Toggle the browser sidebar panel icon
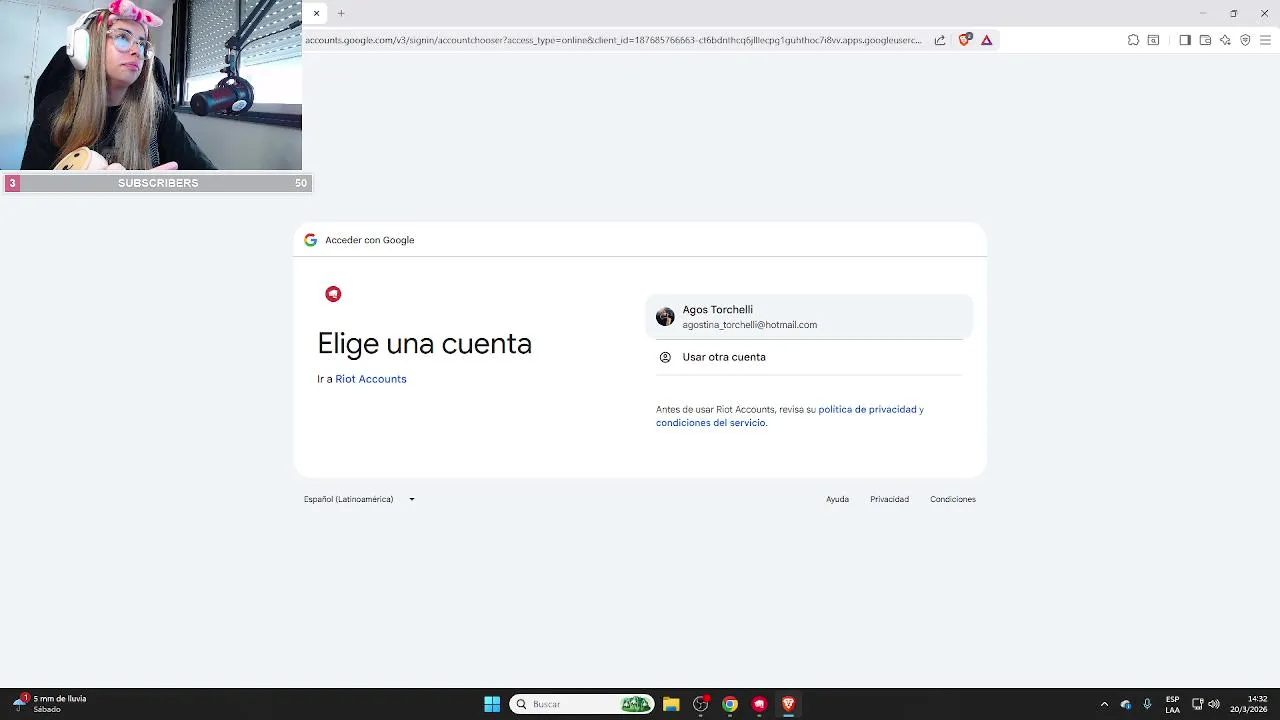The width and height of the screenshot is (1280, 720). pyautogui.click(x=1185, y=40)
